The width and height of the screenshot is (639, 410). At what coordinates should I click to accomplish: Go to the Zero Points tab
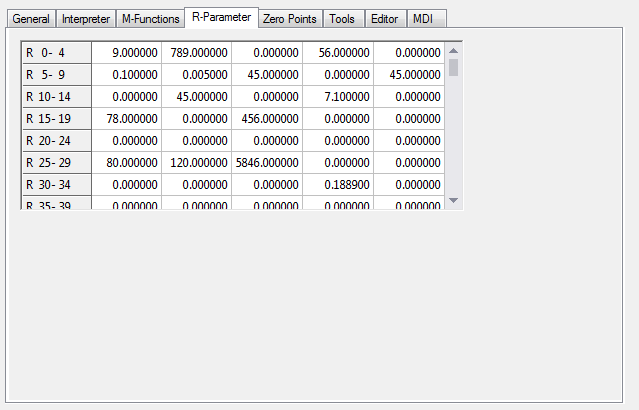pyautogui.click(x=290, y=19)
